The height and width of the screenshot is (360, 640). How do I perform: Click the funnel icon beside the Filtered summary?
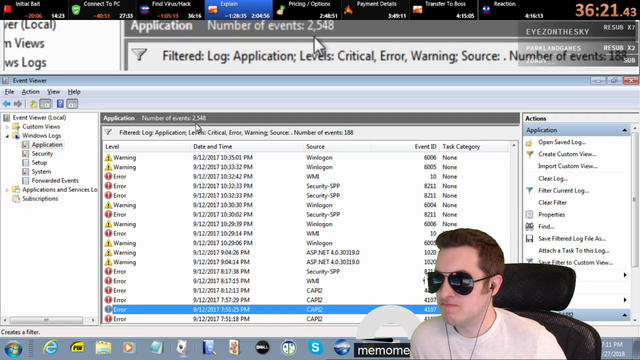108,132
